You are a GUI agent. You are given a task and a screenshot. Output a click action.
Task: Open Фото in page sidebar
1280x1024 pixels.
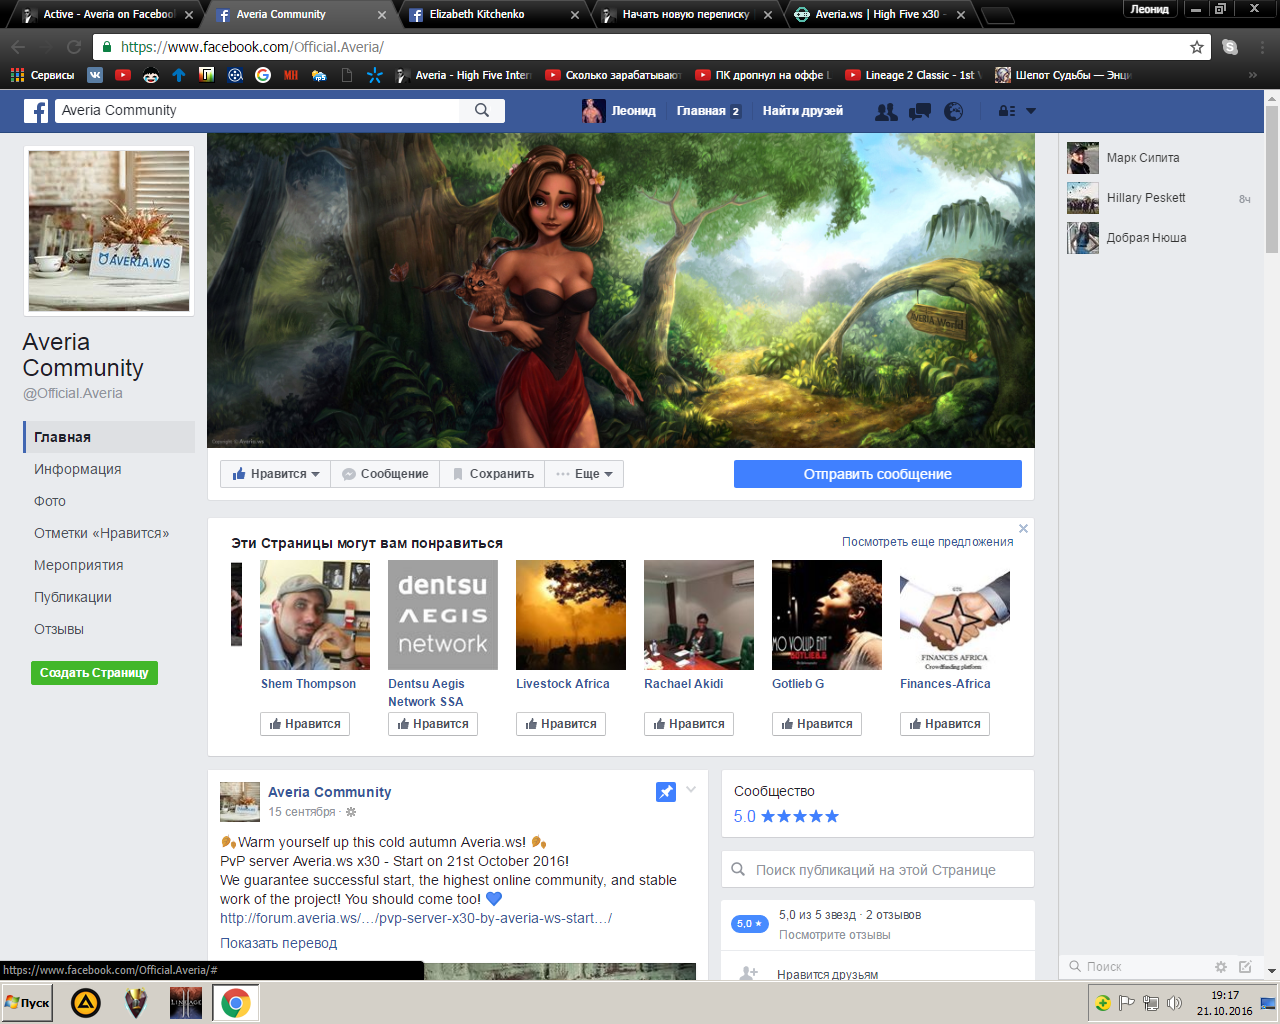pos(50,501)
